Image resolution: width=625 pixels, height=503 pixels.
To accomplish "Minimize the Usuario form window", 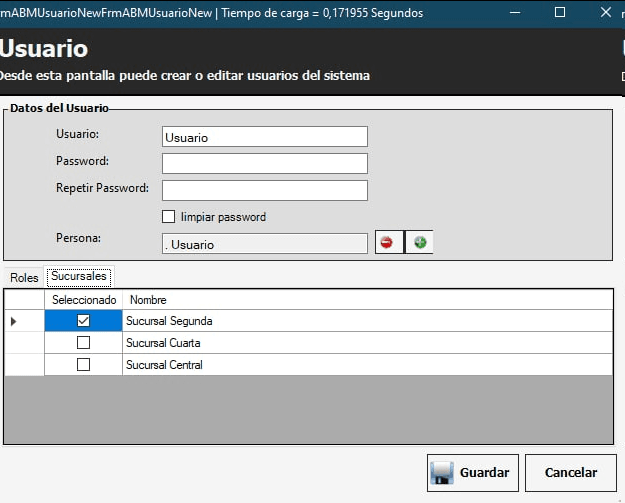I will [x=514, y=13].
